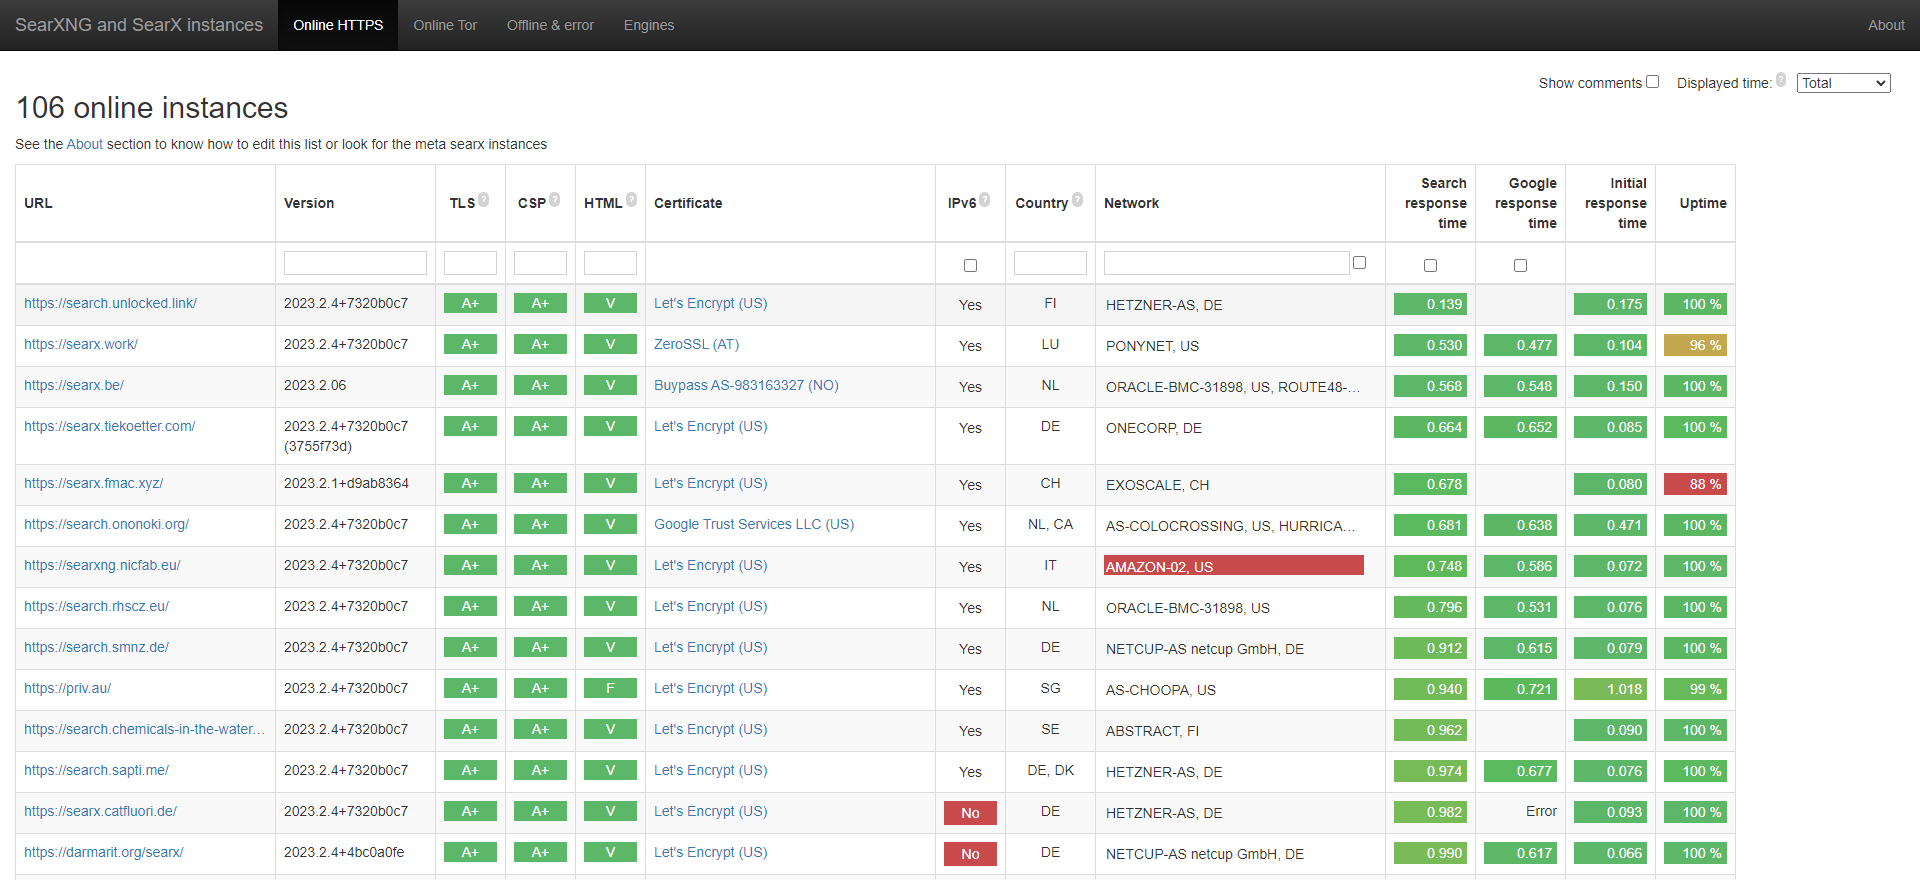The height and width of the screenshot is (880, 1920).
Task: Click the About link in the description
Action: click(x=85, y=144)
